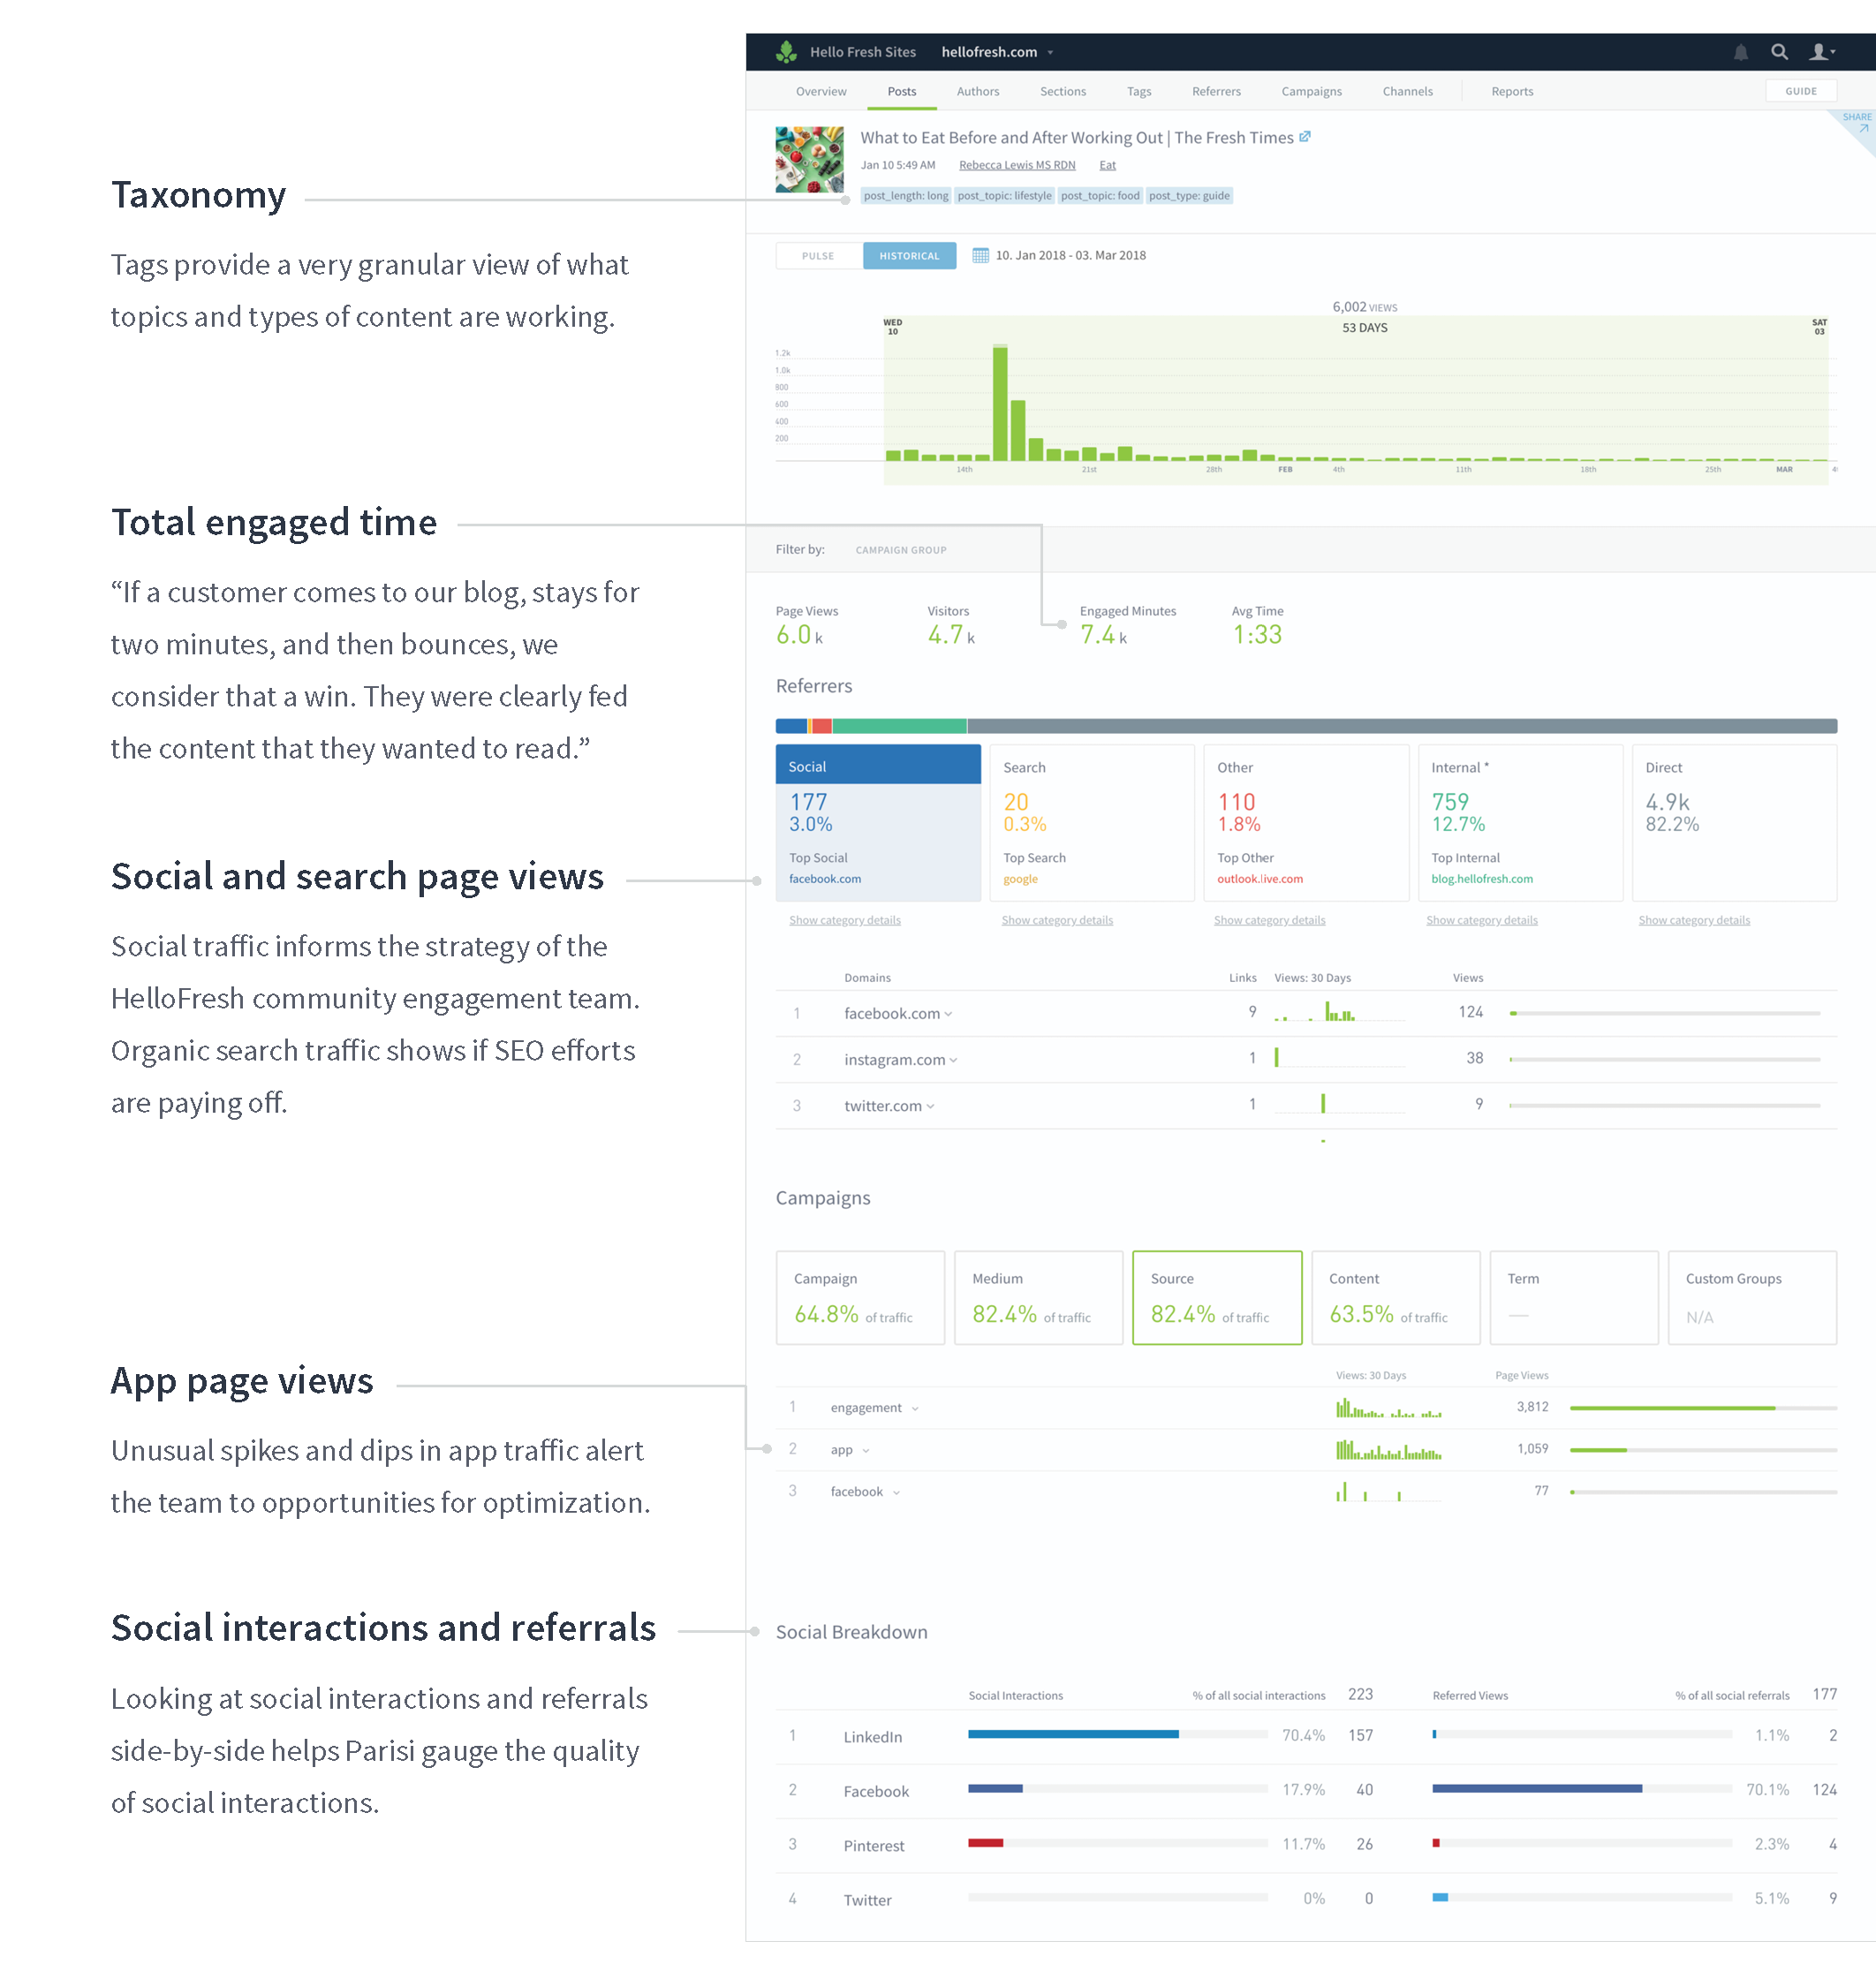Screen dimensions: 1876x1979
Task: Click the post_topic: lifestyle tag
Action: tap(1004, 196)
